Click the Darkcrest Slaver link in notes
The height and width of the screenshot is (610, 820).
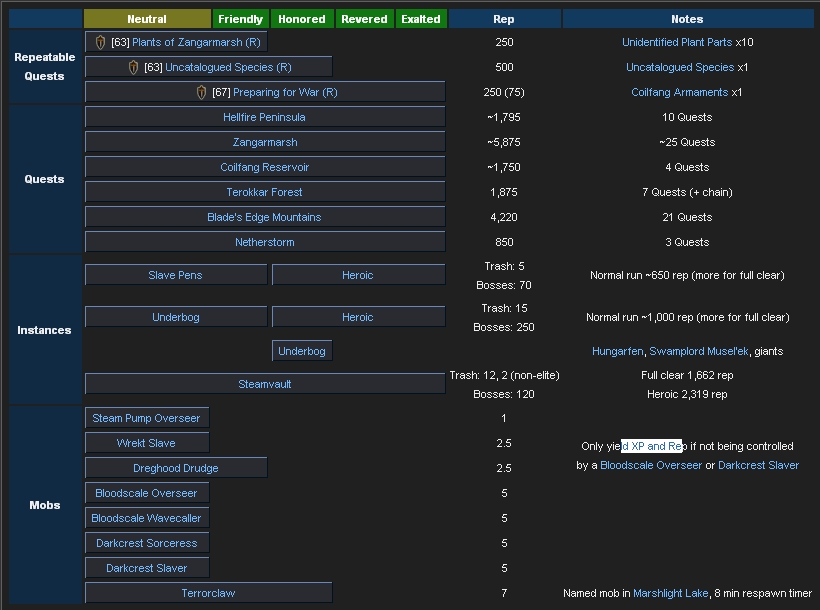[758, 466]
